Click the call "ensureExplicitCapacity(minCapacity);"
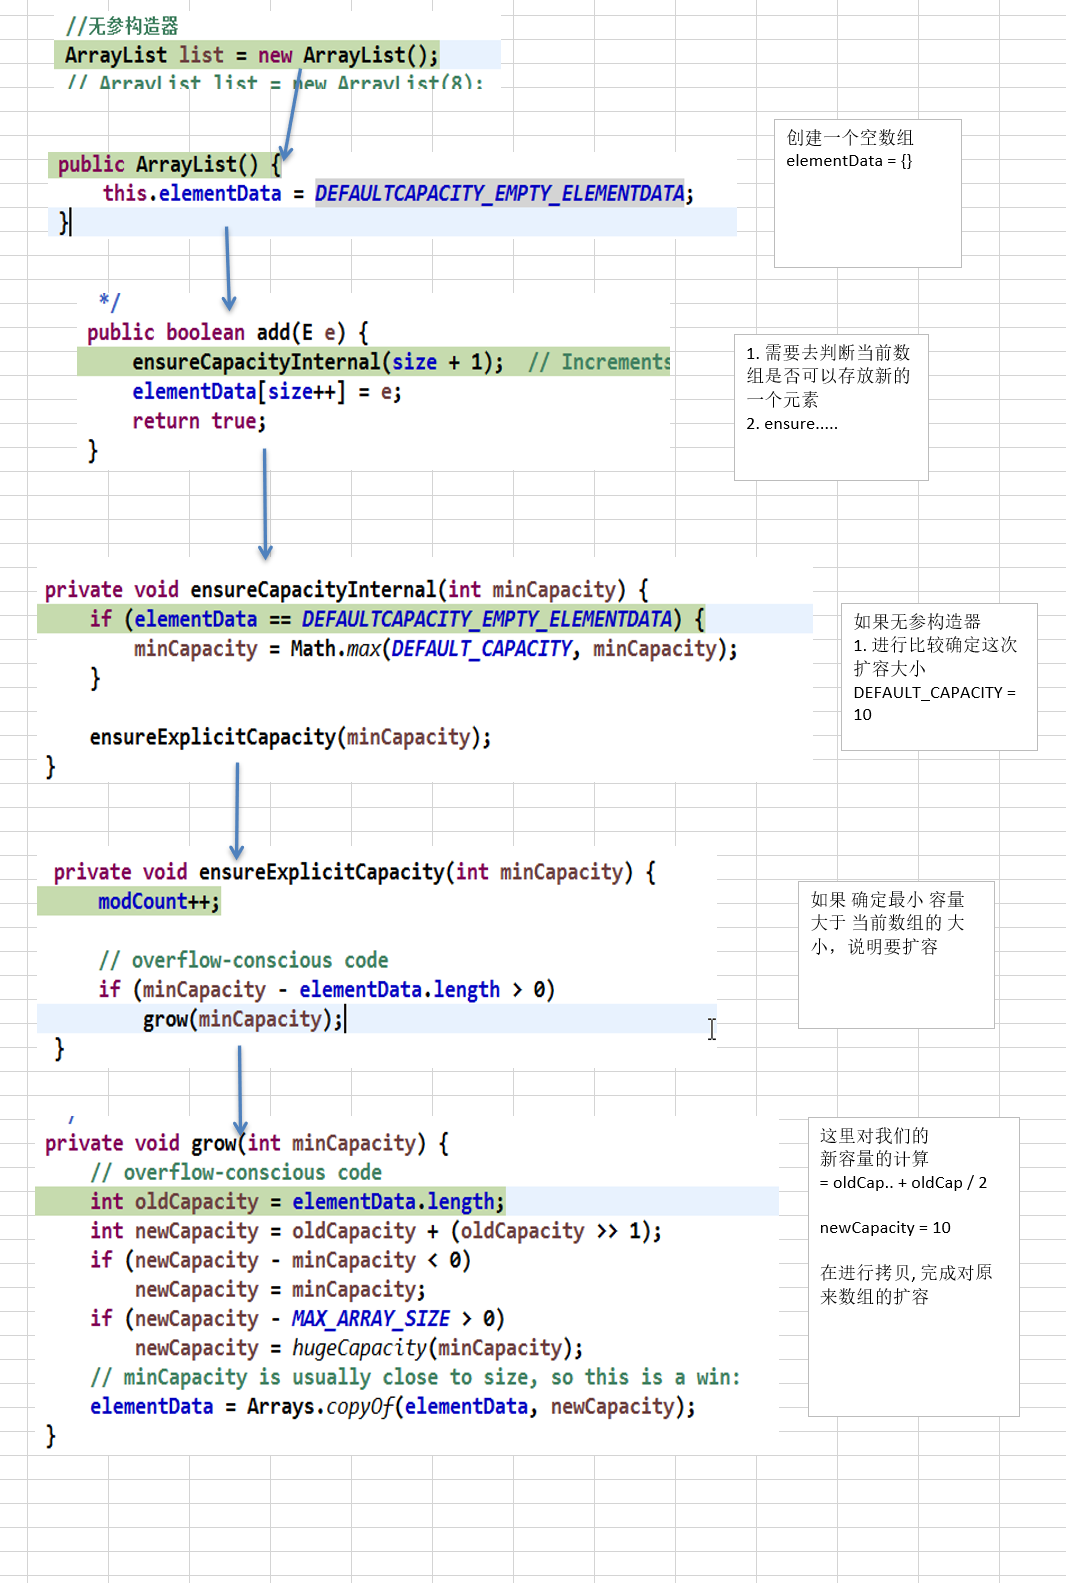This screenshot has height=1583, width=1066. tap(290, 737)
